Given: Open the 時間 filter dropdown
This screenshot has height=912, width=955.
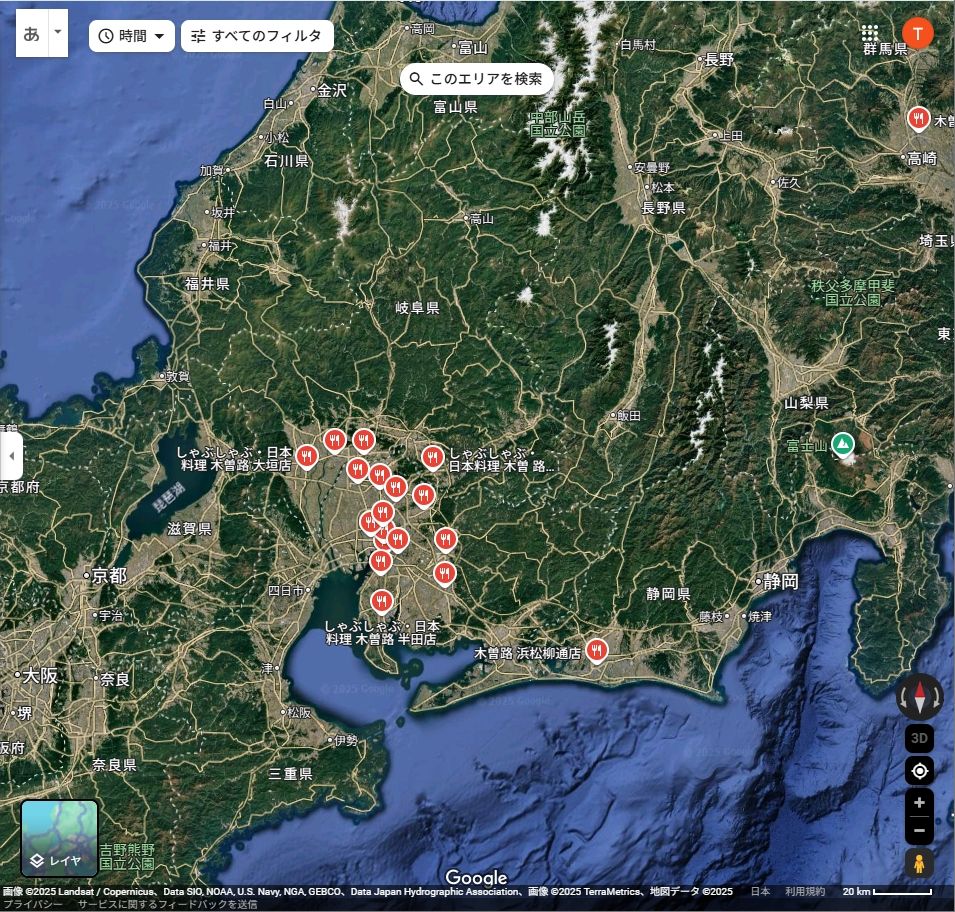Looking at the screenshot, I should (132, 36).
